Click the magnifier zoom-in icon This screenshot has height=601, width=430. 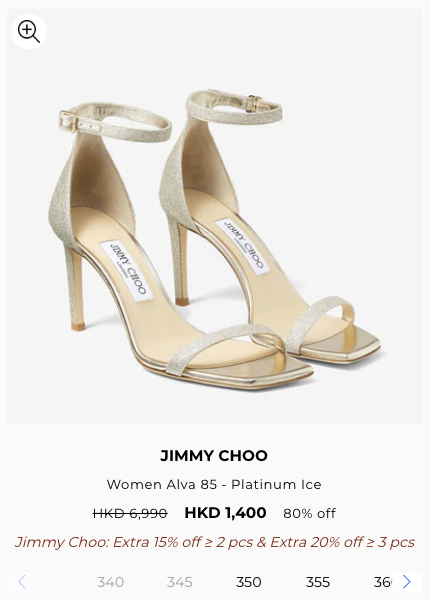29,31
